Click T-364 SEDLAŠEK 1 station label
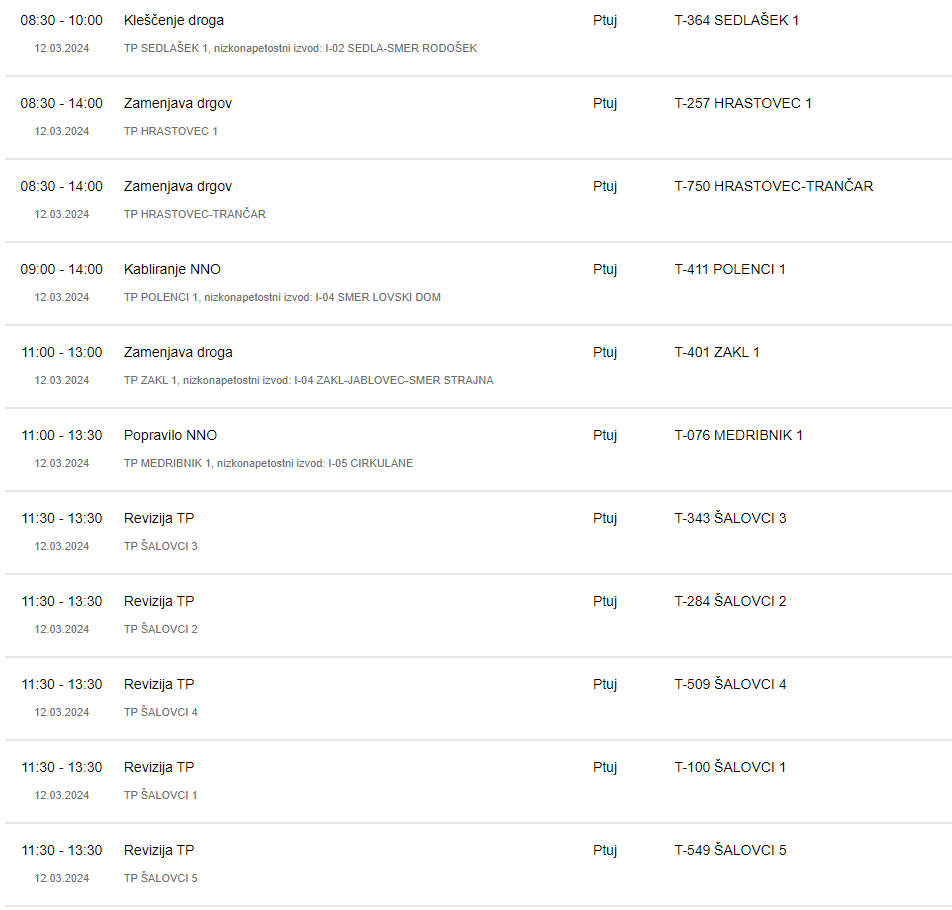Screen dimensions: 952x910 tap(736, 20)
